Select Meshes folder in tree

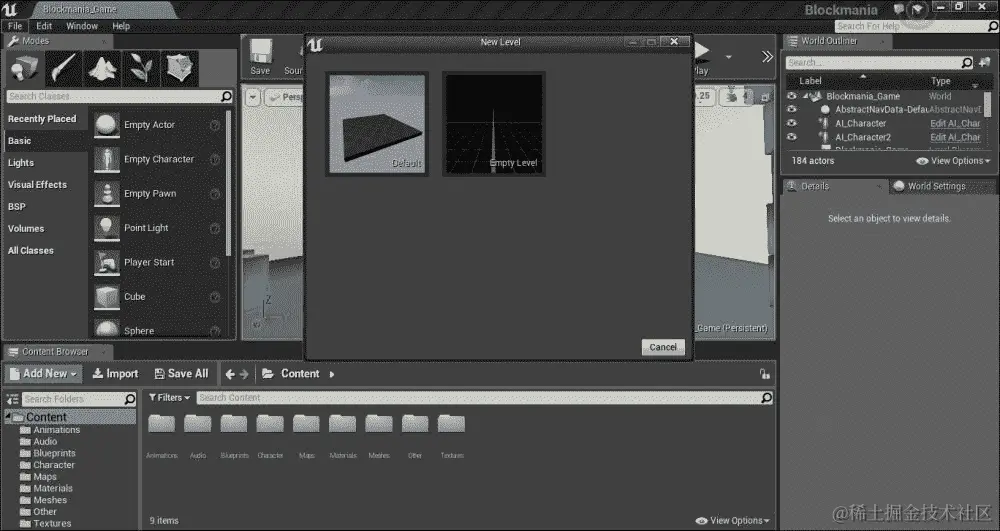(x=50, y=500)
